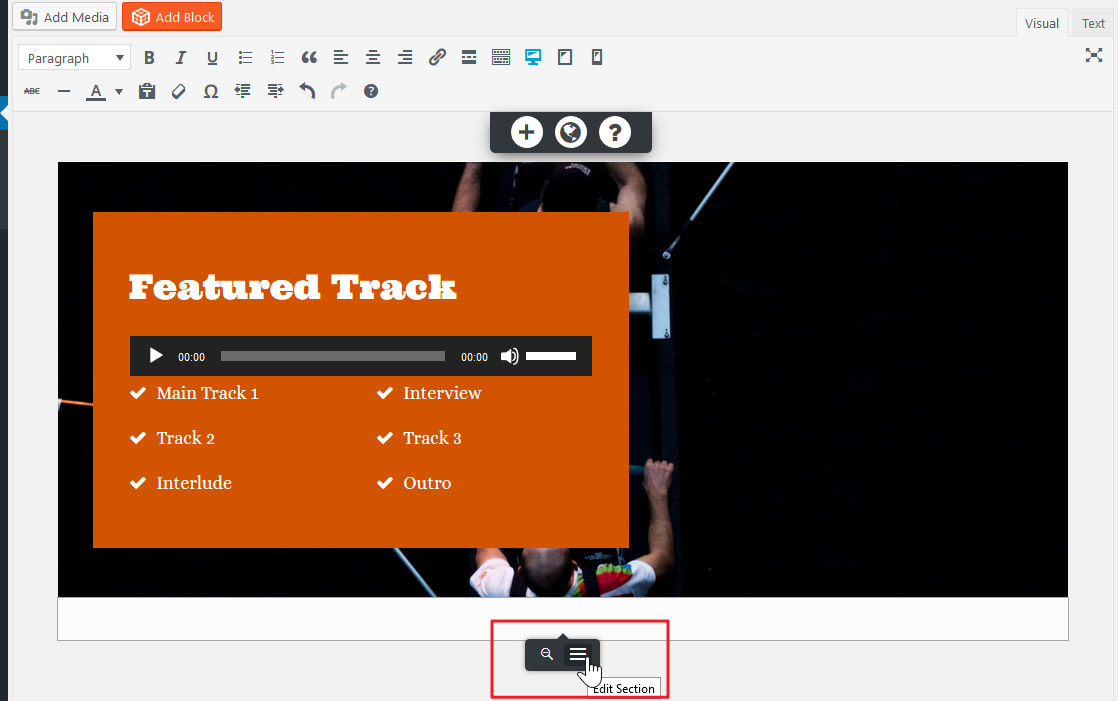Screen dimensions: 1118x701
Task: Apply strikethrough formatting
Action: [x=32, y=91]
